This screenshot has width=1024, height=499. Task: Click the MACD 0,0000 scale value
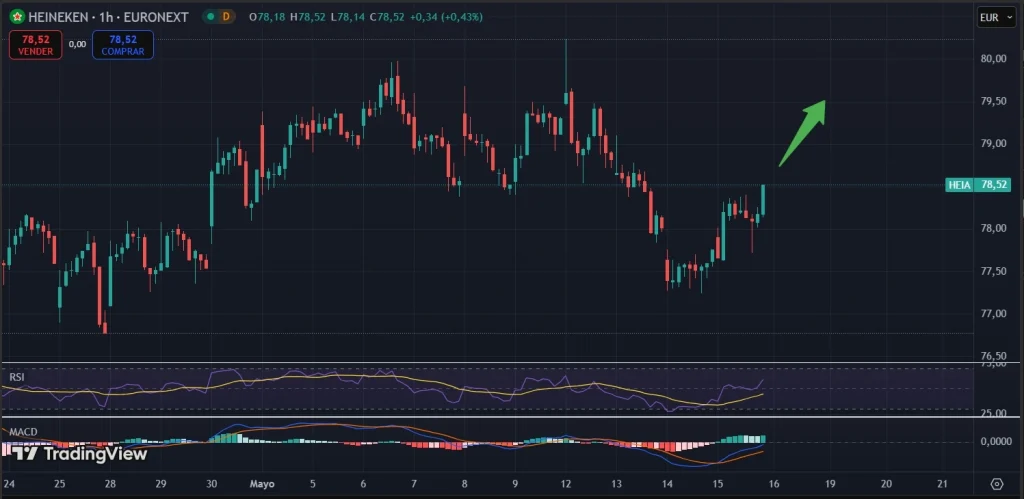coord(996,442)
